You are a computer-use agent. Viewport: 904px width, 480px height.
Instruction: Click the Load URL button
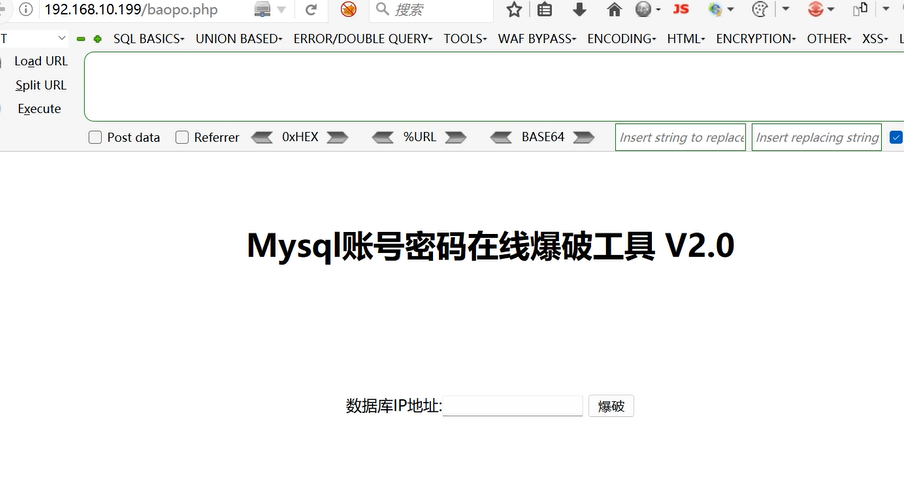point(41,61)
